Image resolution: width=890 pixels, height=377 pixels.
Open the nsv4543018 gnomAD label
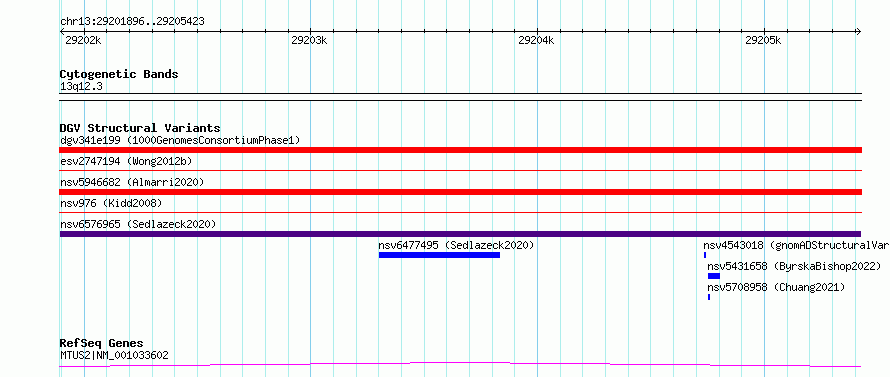tap(796, 245)
